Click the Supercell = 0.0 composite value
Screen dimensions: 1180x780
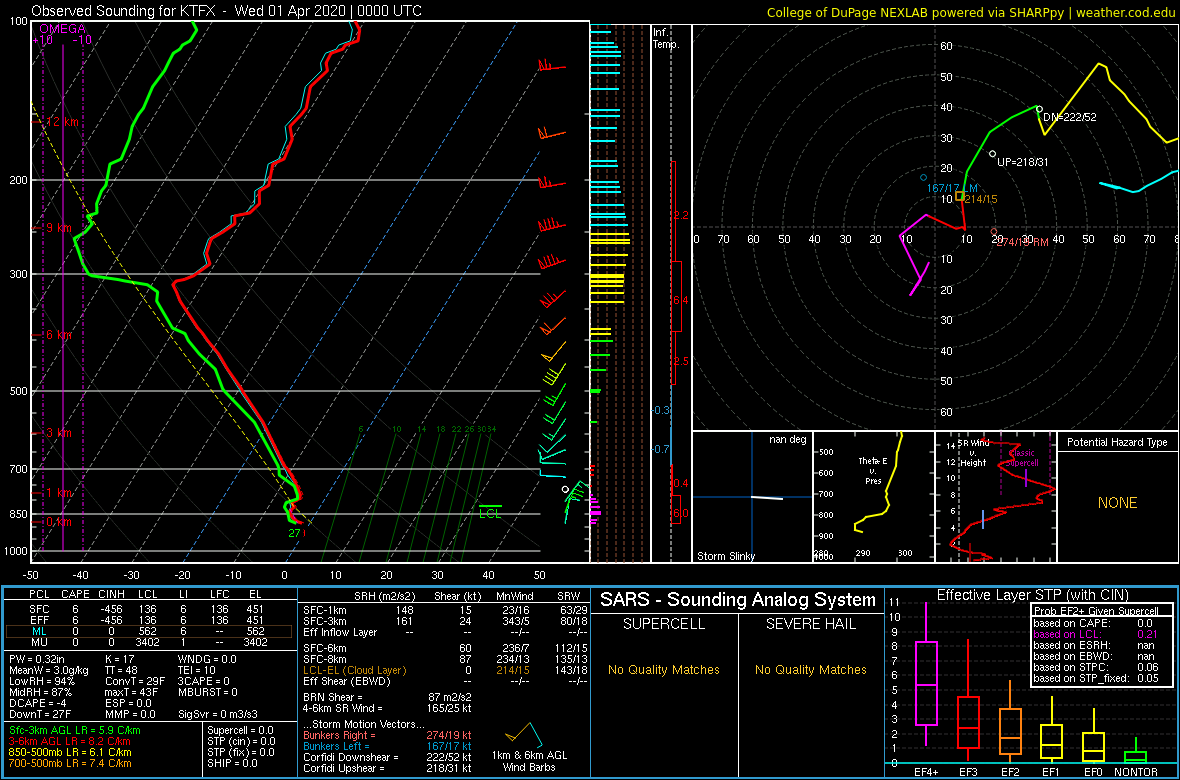[x=239, y=730]
